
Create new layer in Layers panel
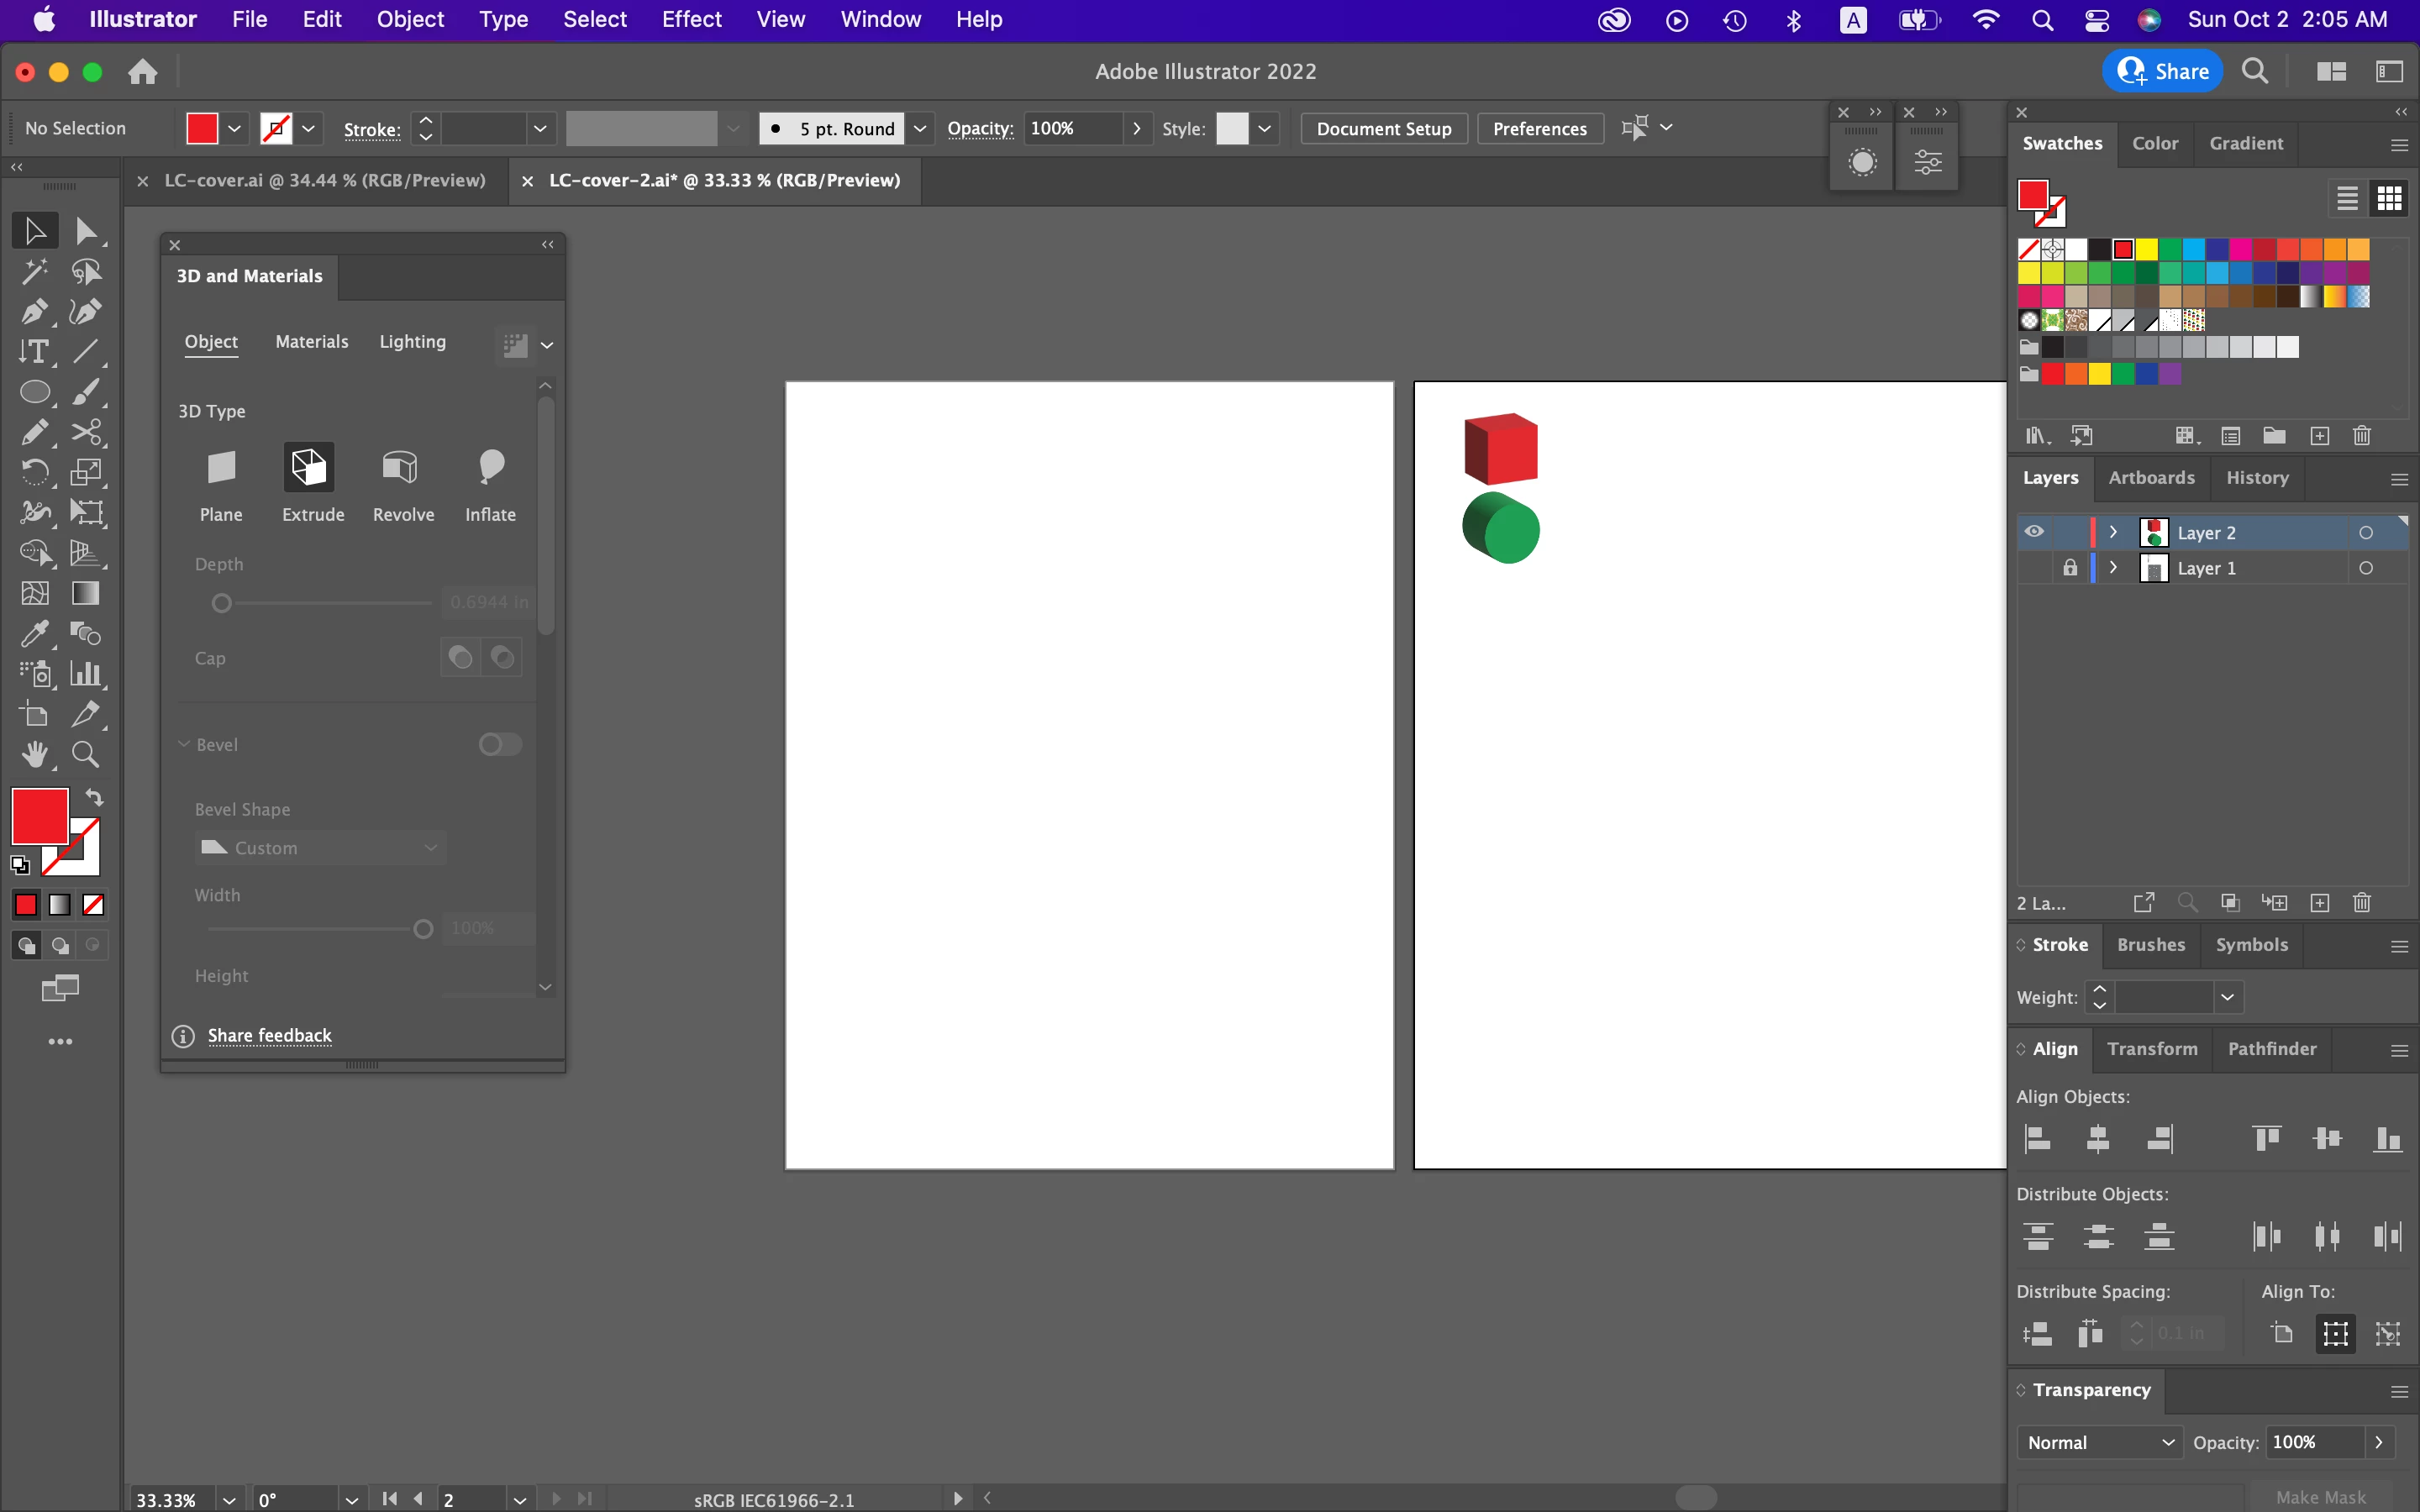2320,903
